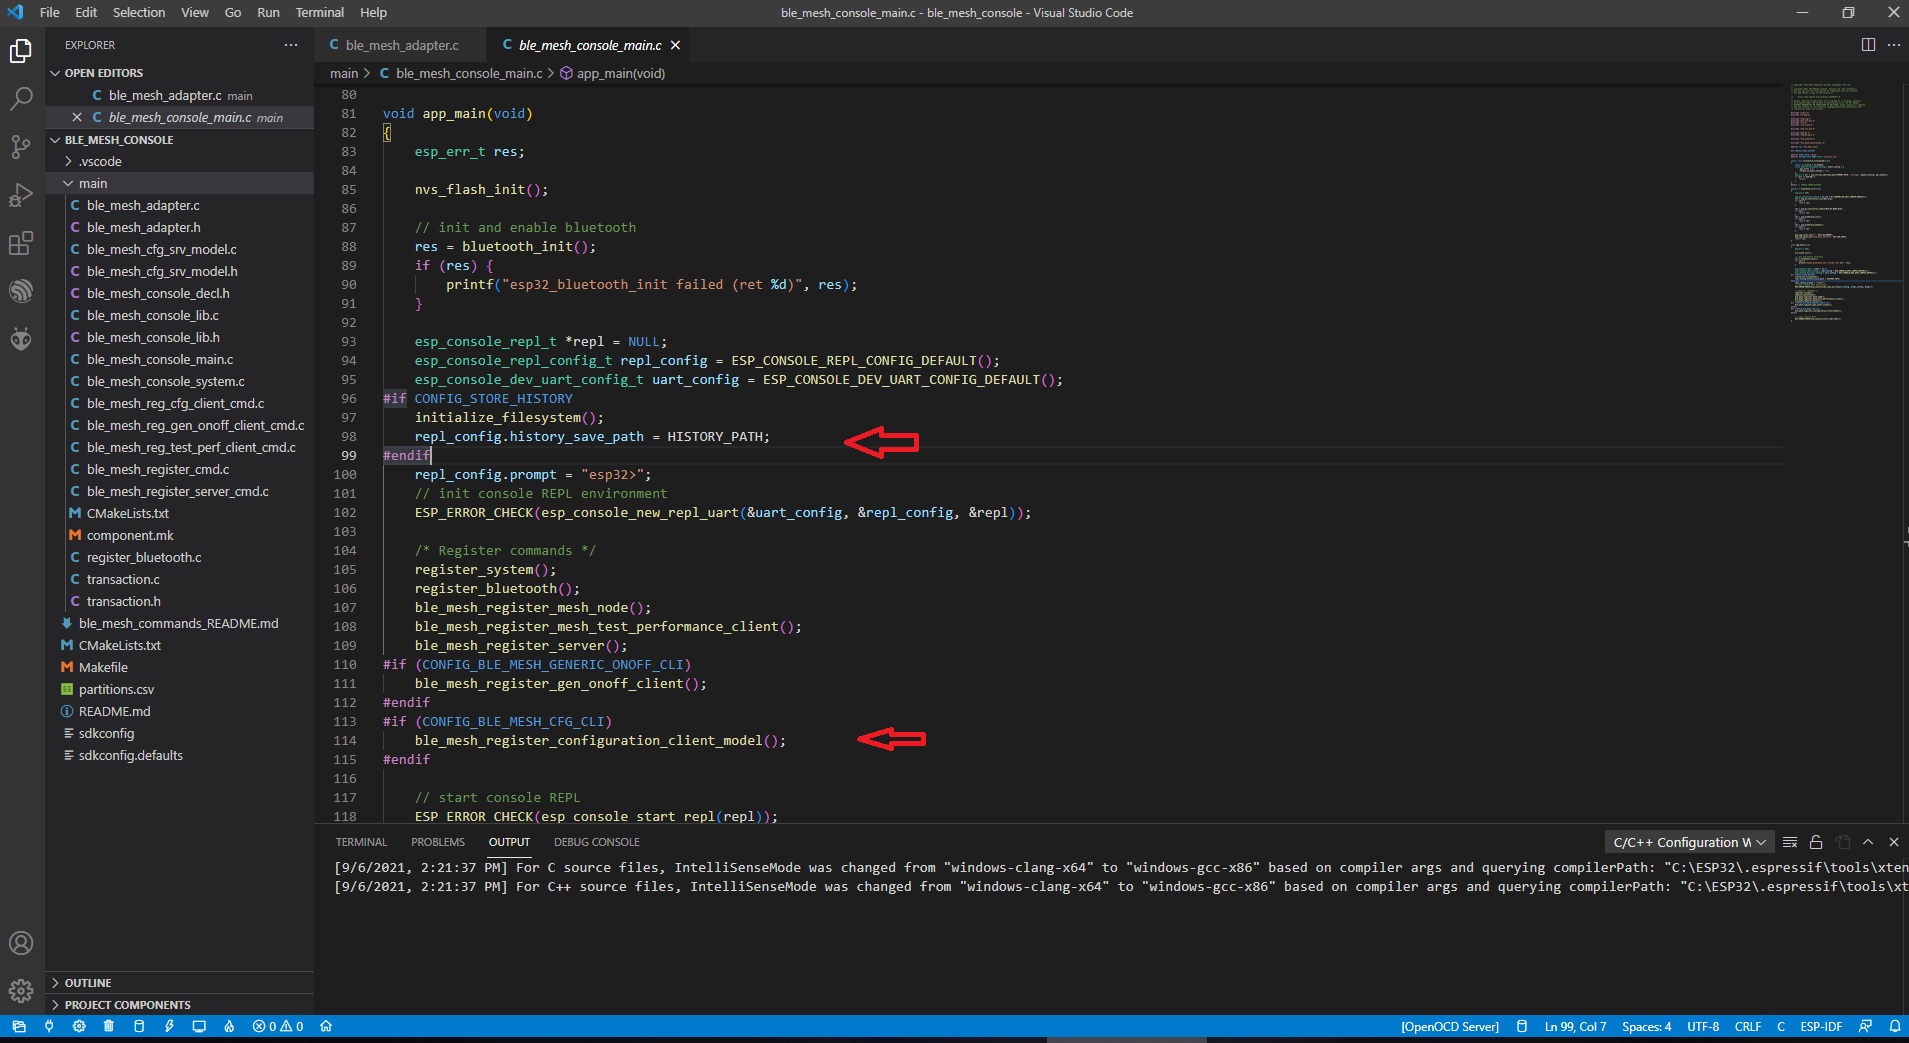Viewport: 1909px width, 1043px height.
Task: Open SDK configuration editor gear in status bar
Action: pos(79,1026)
